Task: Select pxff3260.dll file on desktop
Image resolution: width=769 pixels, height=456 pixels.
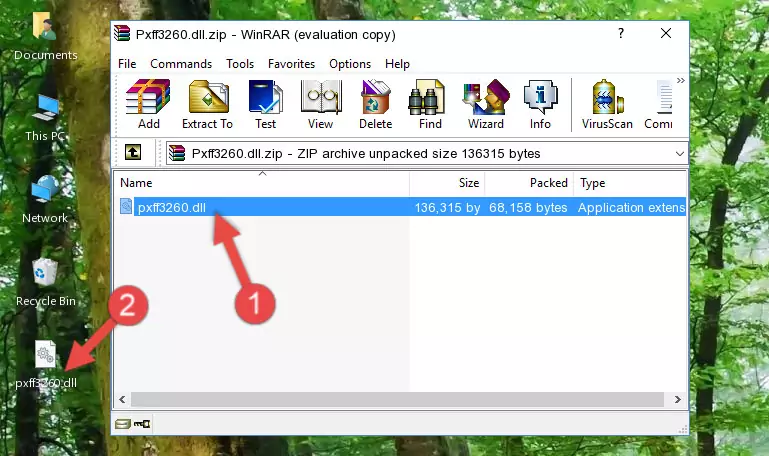Action: [45, 364]
